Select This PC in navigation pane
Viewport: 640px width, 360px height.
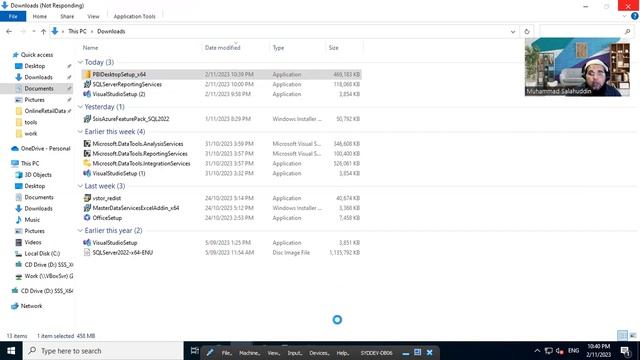[x=30, y=163]
